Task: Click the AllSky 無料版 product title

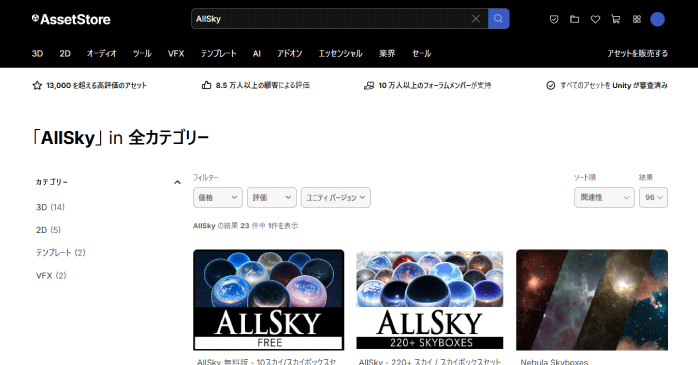Action: 266,361
